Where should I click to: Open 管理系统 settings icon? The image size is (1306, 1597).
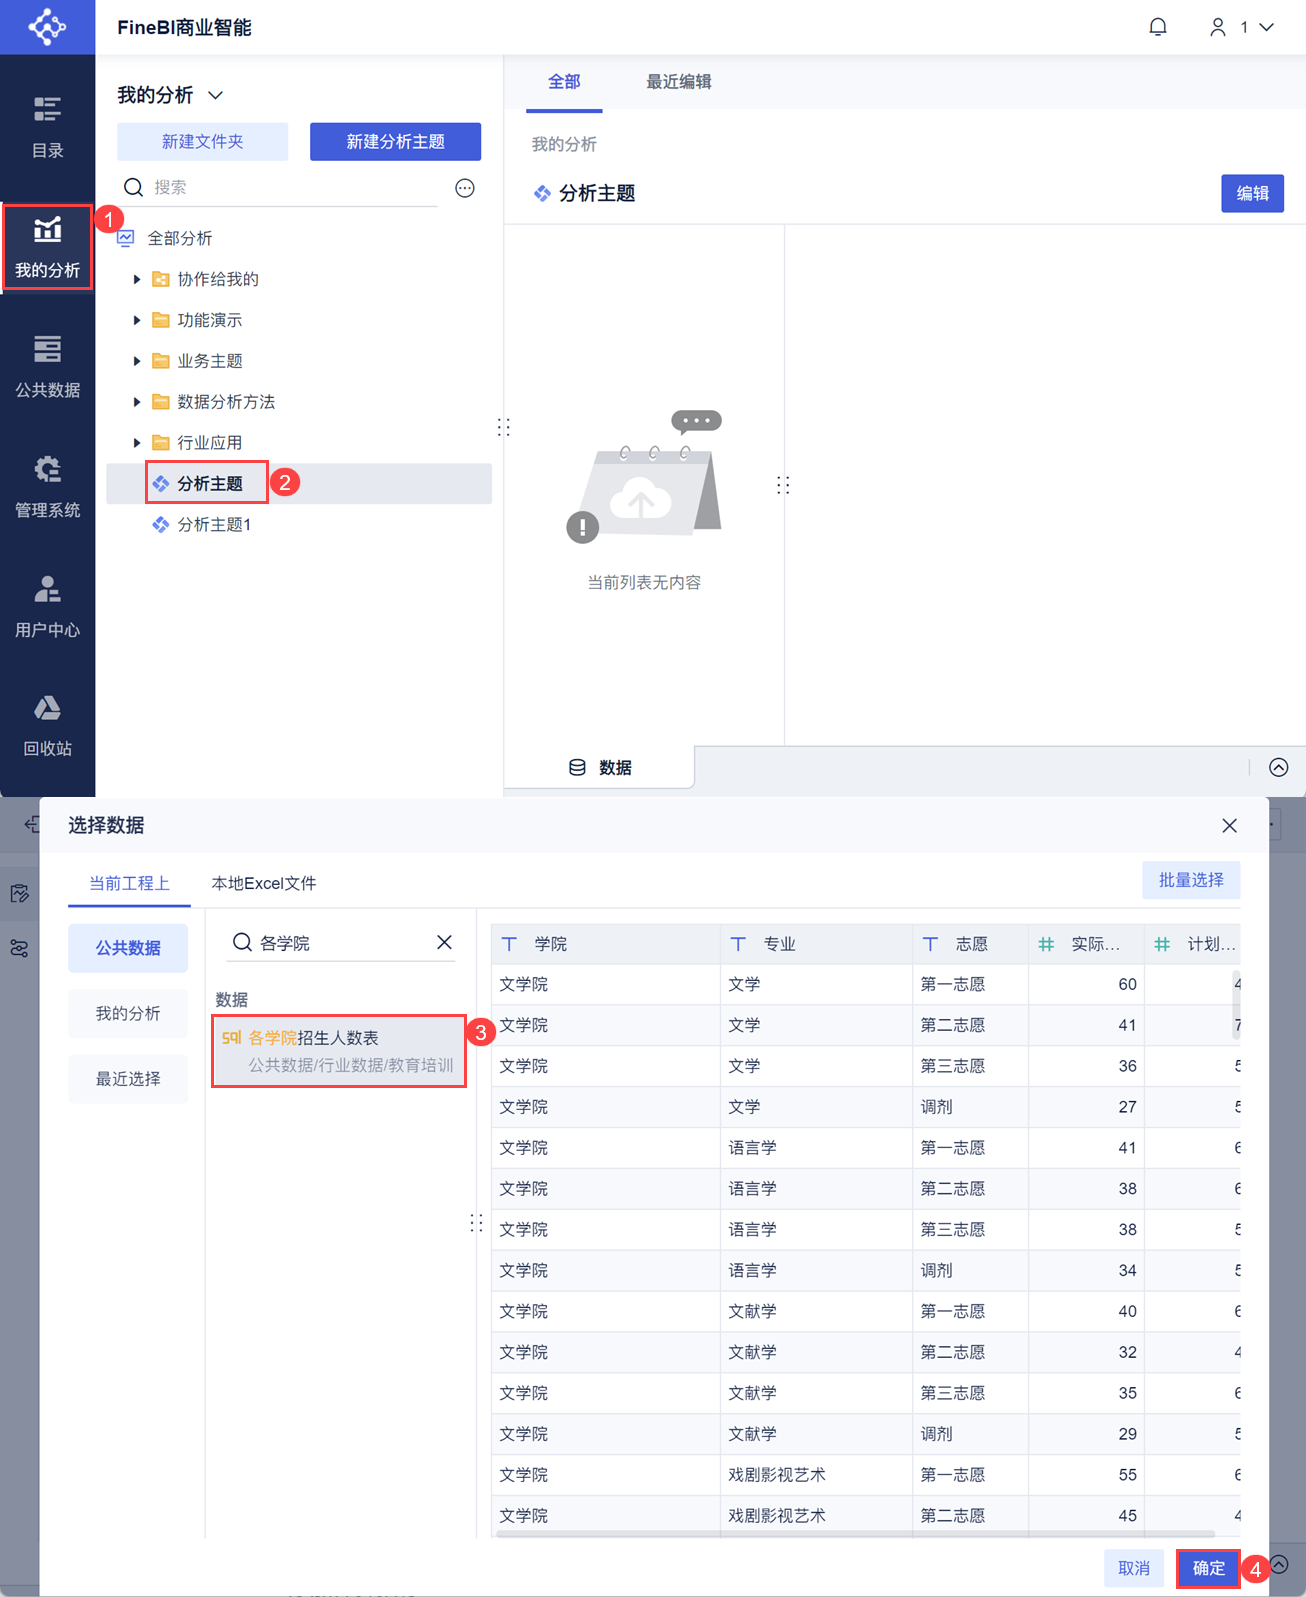(x=47, y=487)
